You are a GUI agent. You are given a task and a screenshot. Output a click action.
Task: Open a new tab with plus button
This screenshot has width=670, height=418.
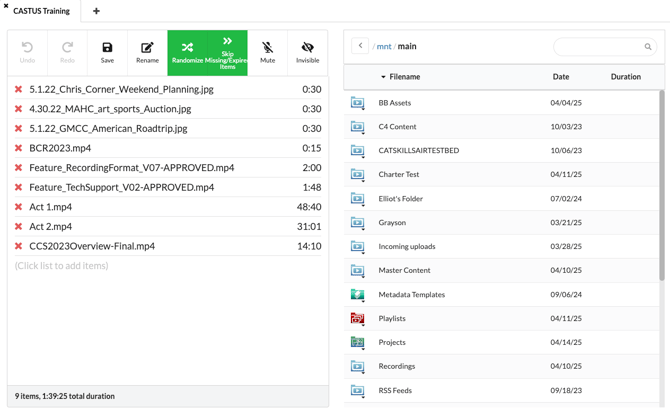pos(96,11)
